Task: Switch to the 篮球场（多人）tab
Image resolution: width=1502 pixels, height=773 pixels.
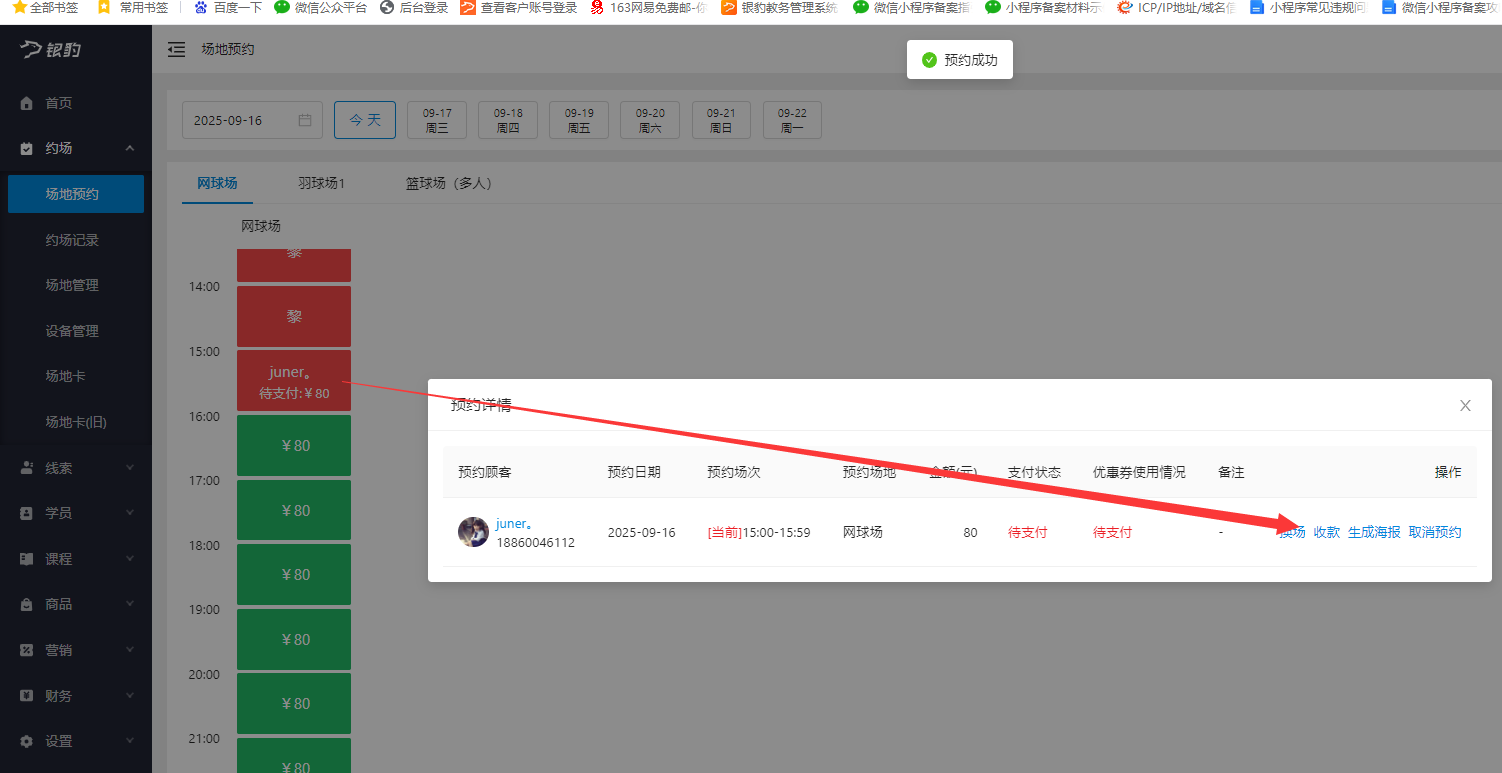Action: pos(448,184)
